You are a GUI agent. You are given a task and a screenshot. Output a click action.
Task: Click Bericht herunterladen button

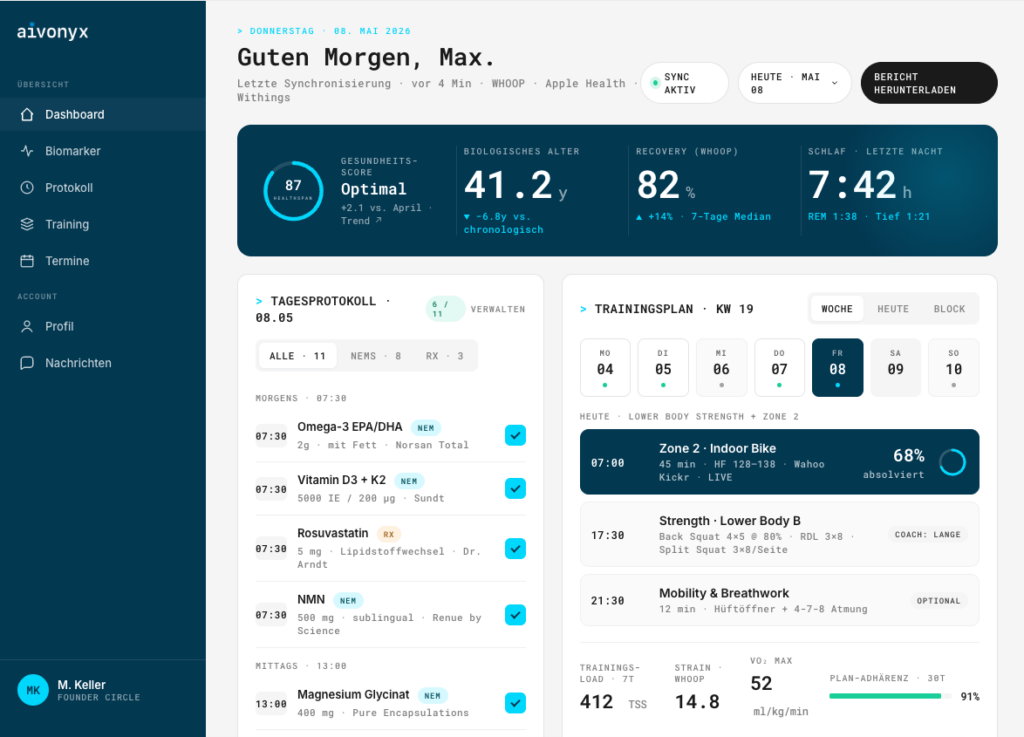click(929, 83)
